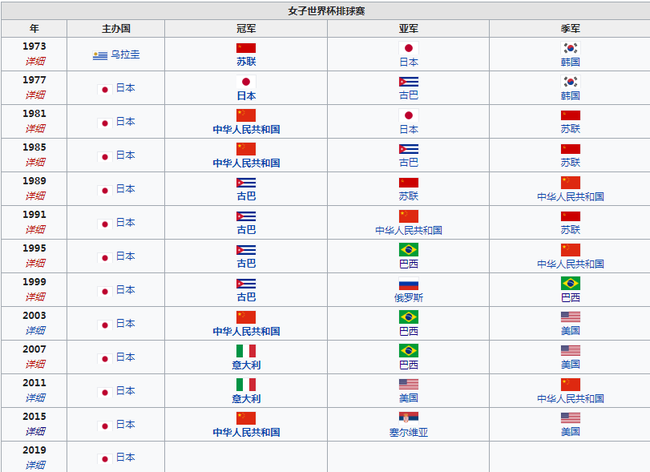Follow the 苏联 third-place link for 1985
650x472 pixels.
tap(570, 162)
